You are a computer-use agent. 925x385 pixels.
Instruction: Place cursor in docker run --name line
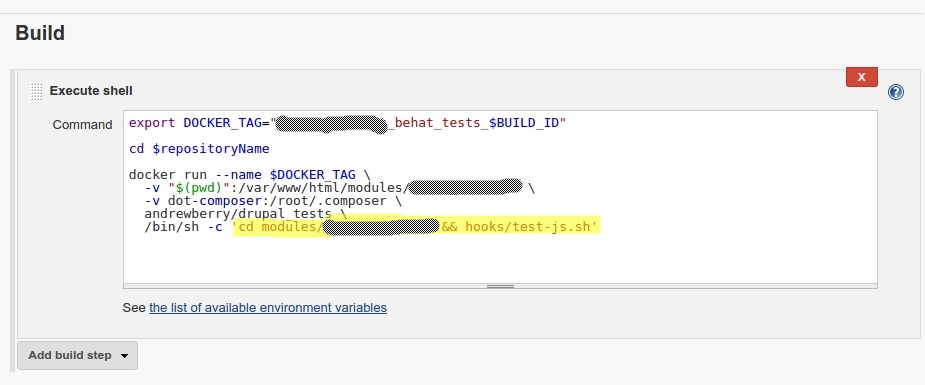[250, 175]
